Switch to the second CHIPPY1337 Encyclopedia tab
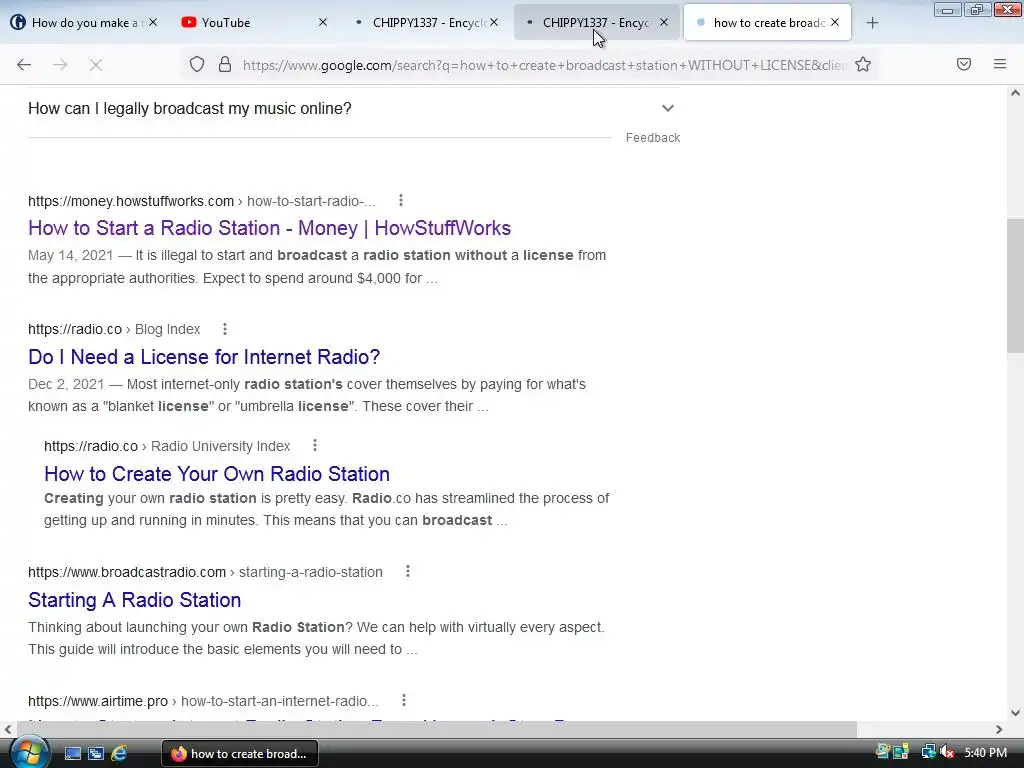The image size is (1024, 768). coord(596,23)
